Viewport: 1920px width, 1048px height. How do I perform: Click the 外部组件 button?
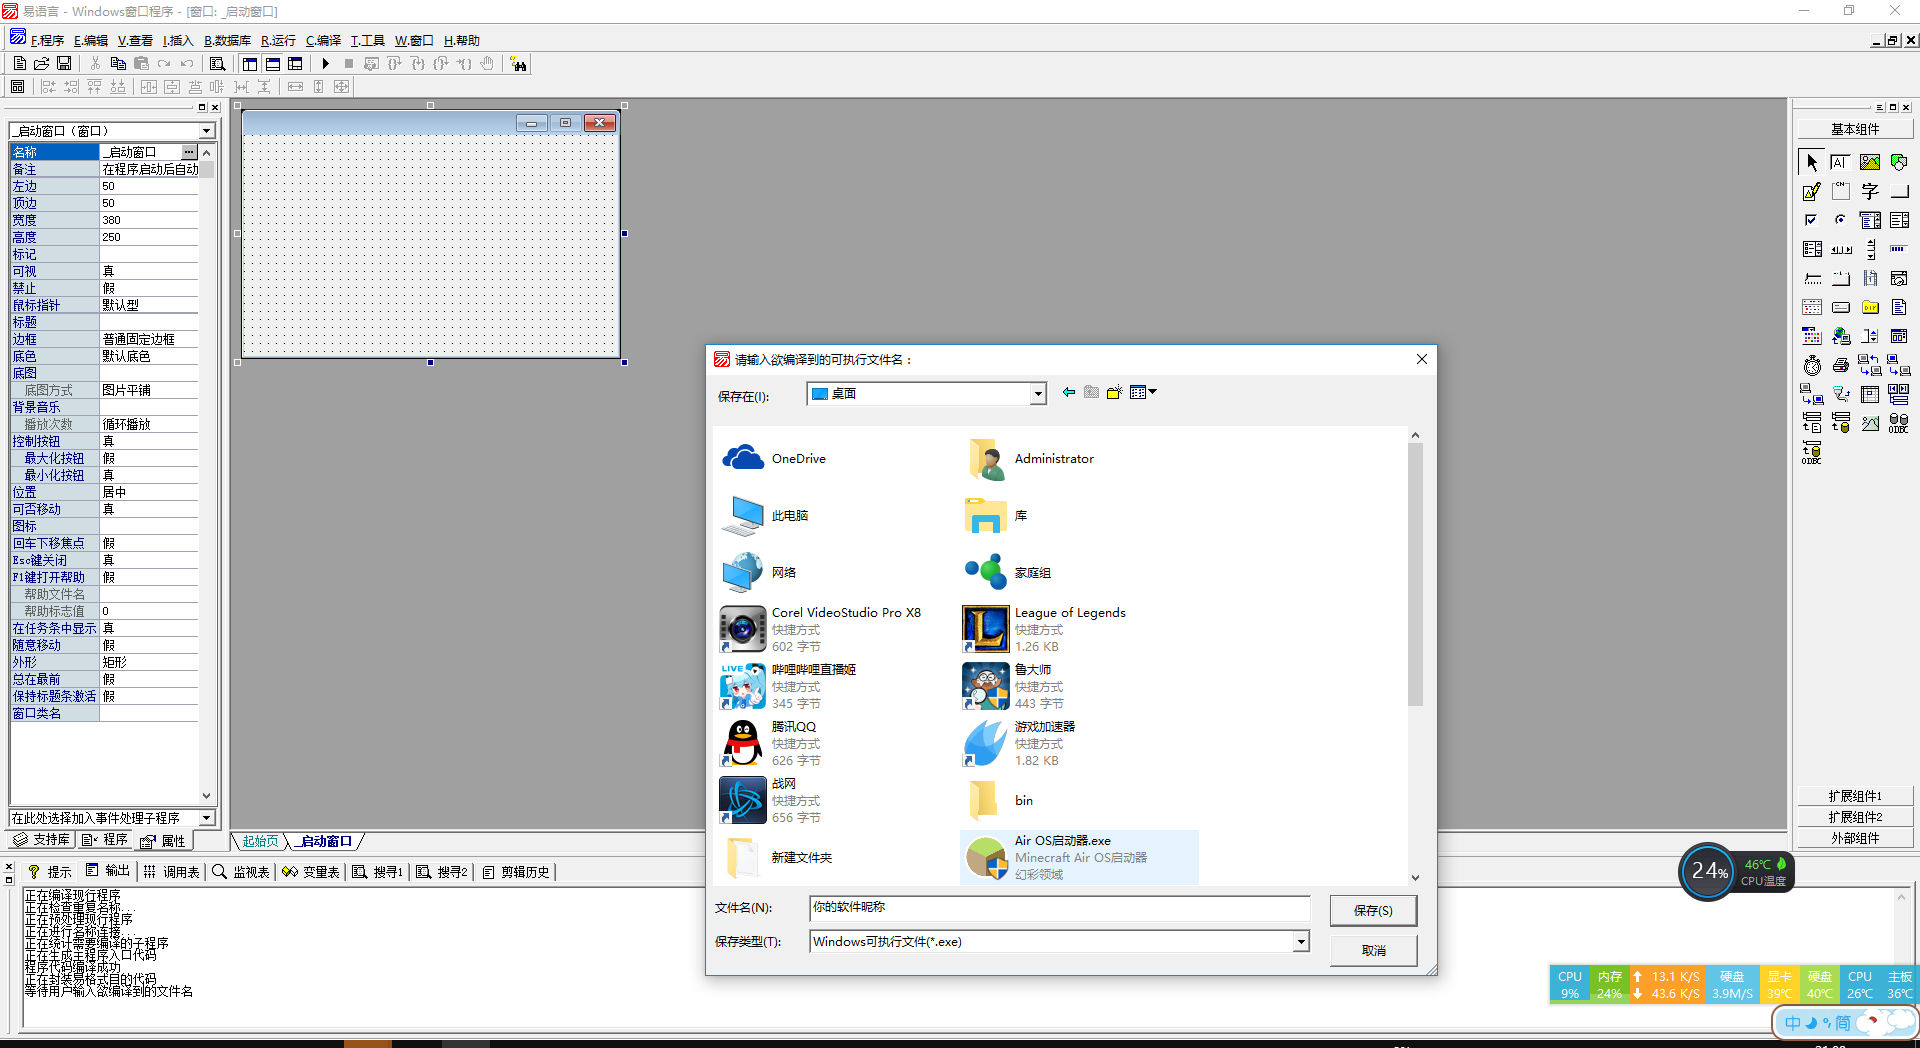[1855, 838]
